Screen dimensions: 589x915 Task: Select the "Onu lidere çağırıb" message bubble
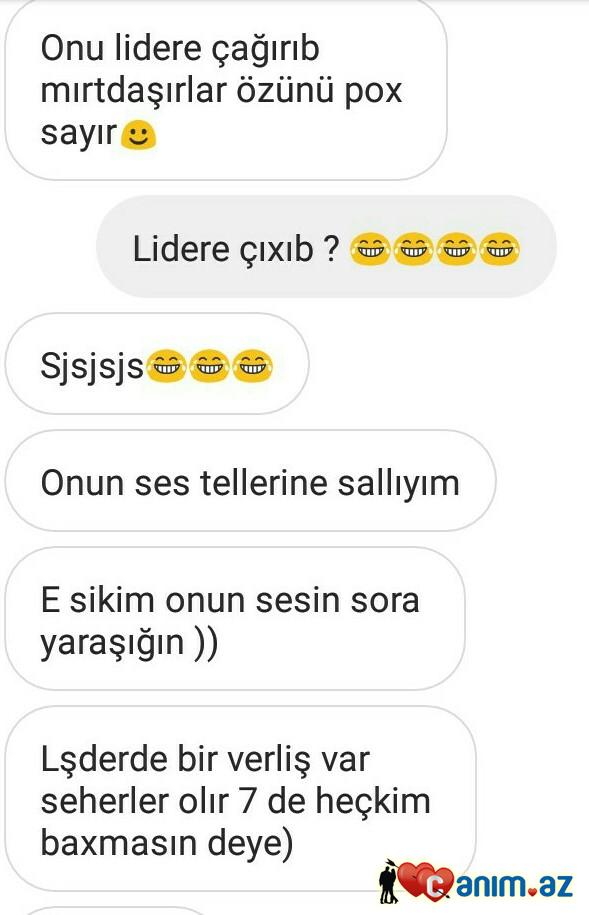[226, 90]
